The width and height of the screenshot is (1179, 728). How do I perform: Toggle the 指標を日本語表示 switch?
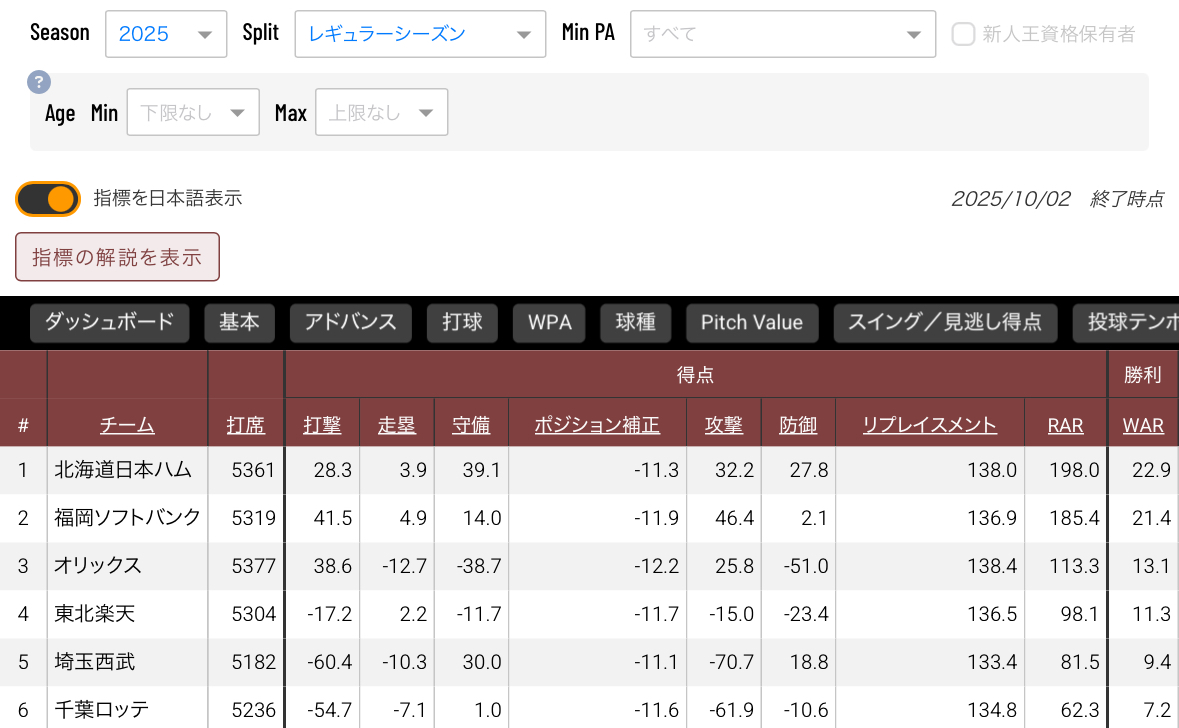pos(48,199)
